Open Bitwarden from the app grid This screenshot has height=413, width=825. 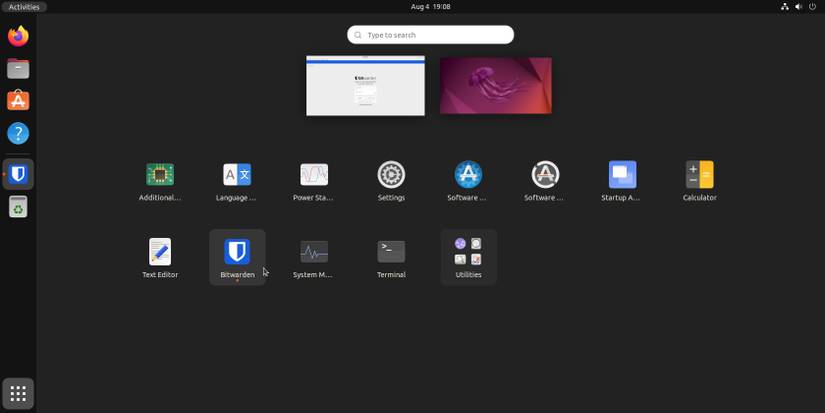coord(237,257)
